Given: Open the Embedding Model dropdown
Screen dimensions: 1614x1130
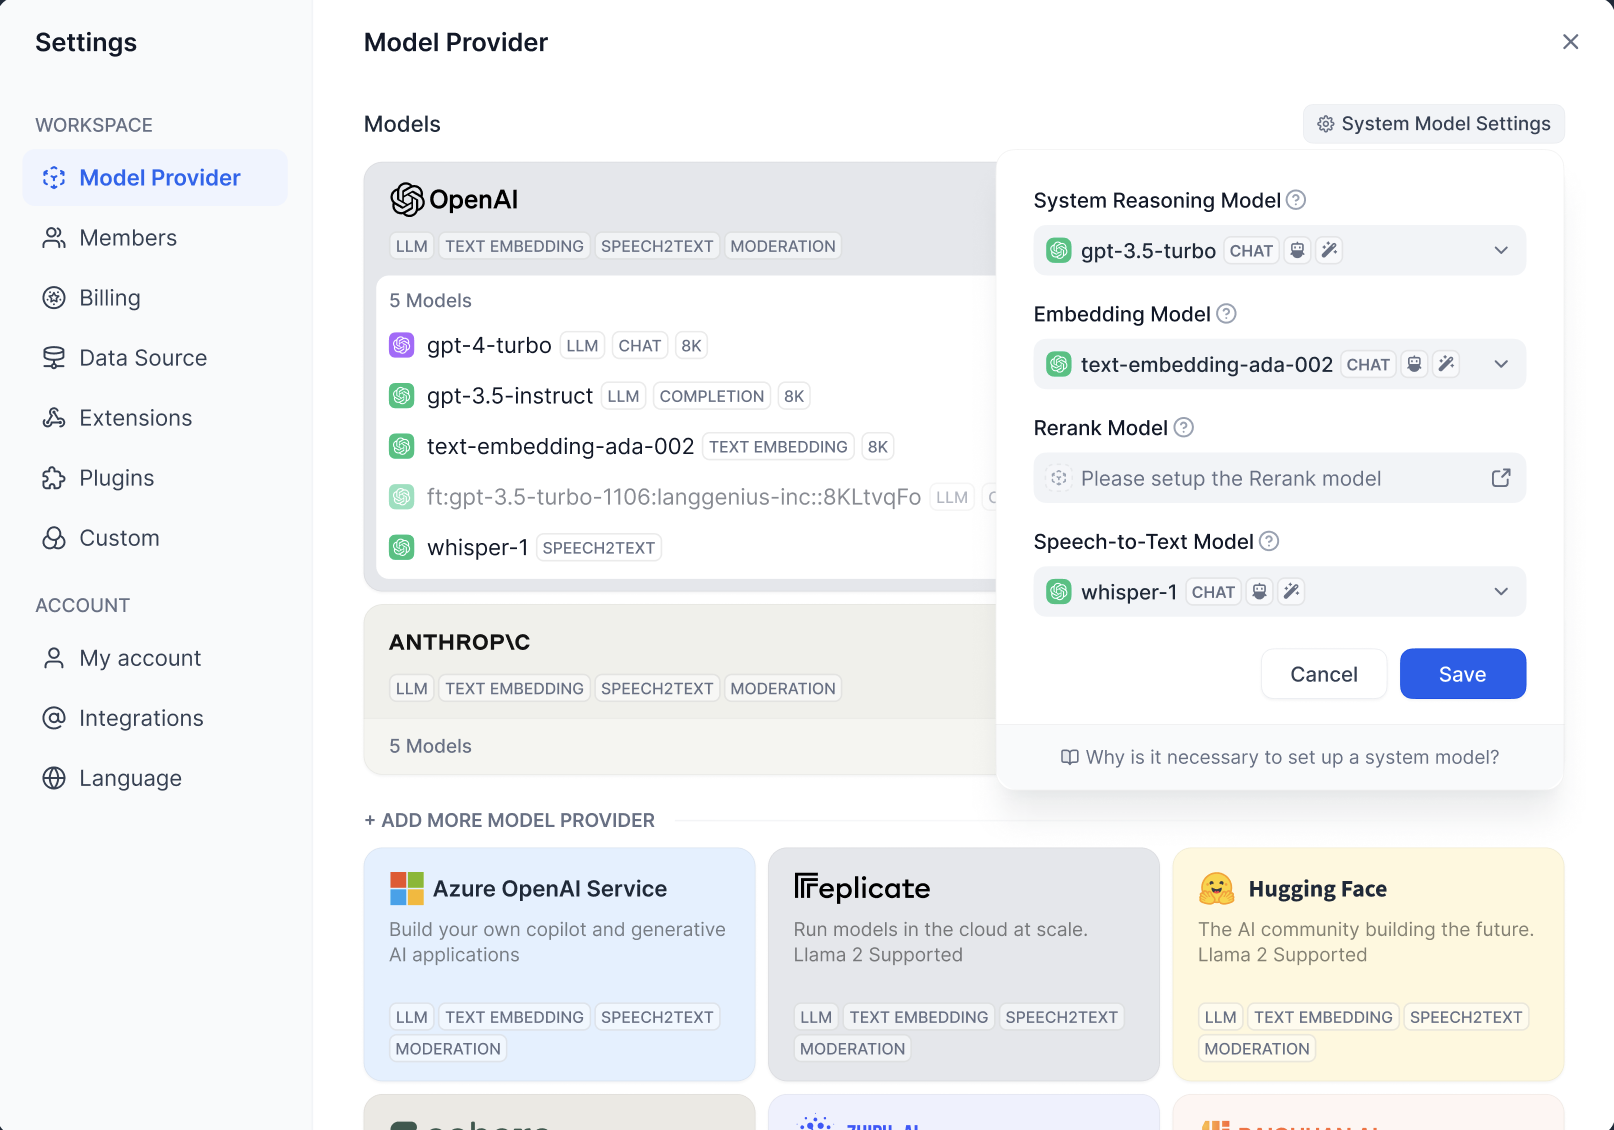Looking at the screenshot, I should (1500, 364).
